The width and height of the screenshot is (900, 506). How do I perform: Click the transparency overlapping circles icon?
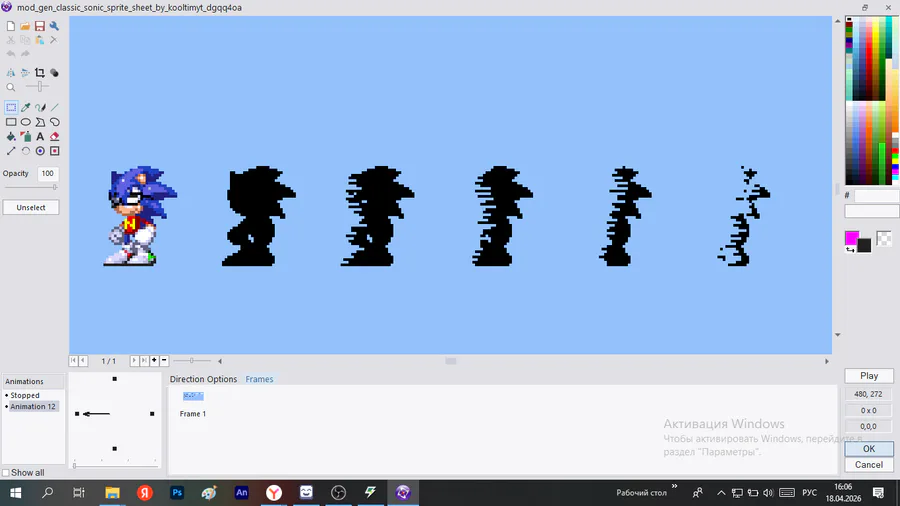(x=54, y=73)
